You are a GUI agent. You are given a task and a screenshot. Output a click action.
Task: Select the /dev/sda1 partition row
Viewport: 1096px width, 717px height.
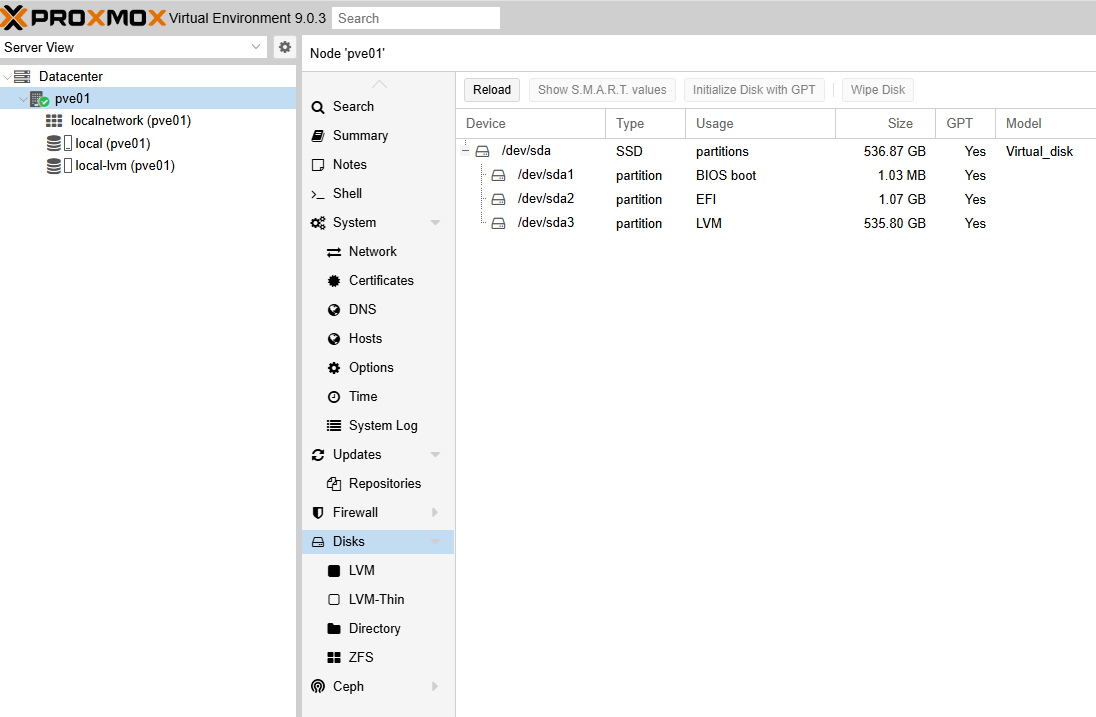[776, 175]
